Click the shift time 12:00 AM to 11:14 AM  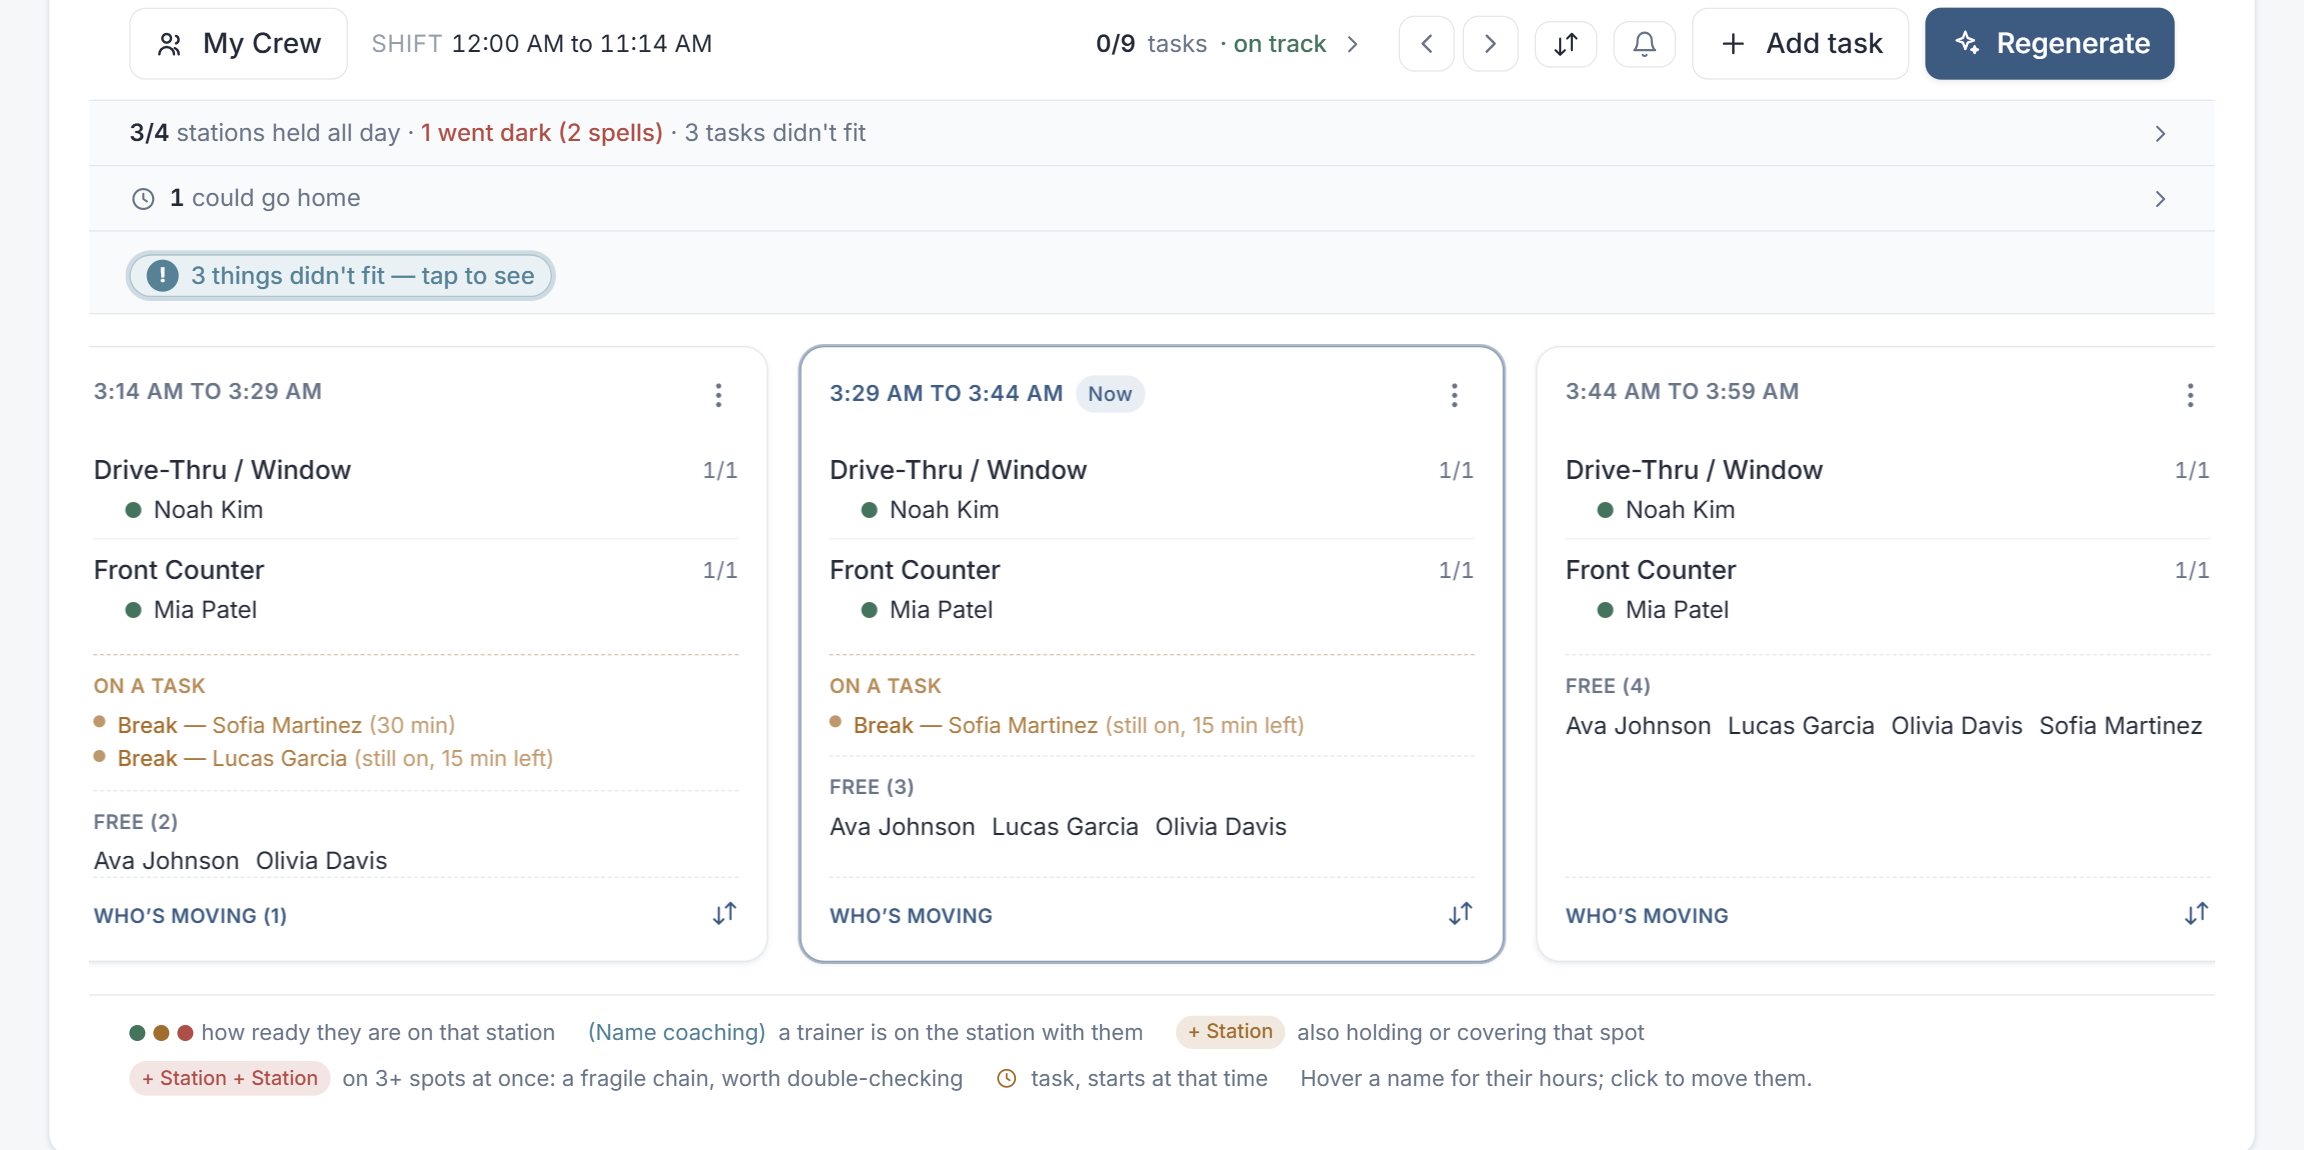pyautogui.click(x=582, y=44)
